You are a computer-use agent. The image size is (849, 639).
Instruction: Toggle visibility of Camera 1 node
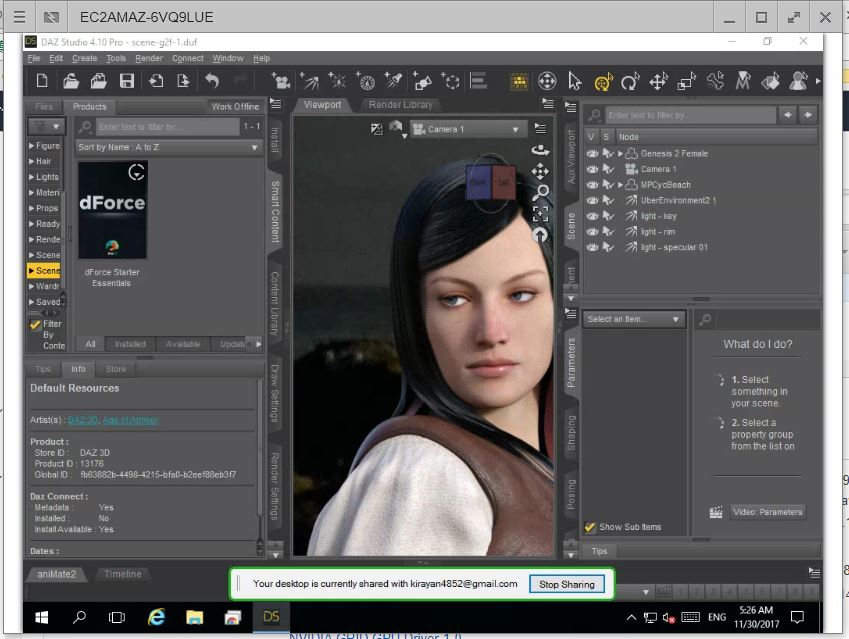pyautogui.click(x=592, y=169)
